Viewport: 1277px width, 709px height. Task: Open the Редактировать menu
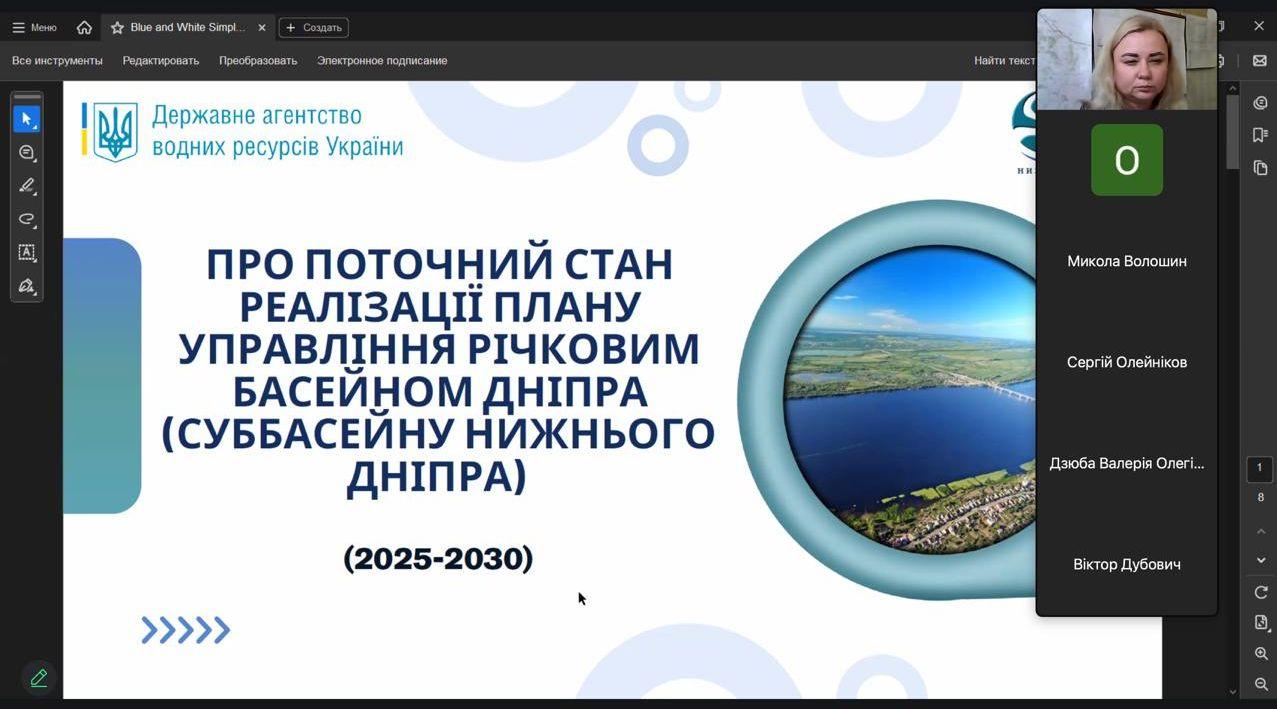point(161,61)
